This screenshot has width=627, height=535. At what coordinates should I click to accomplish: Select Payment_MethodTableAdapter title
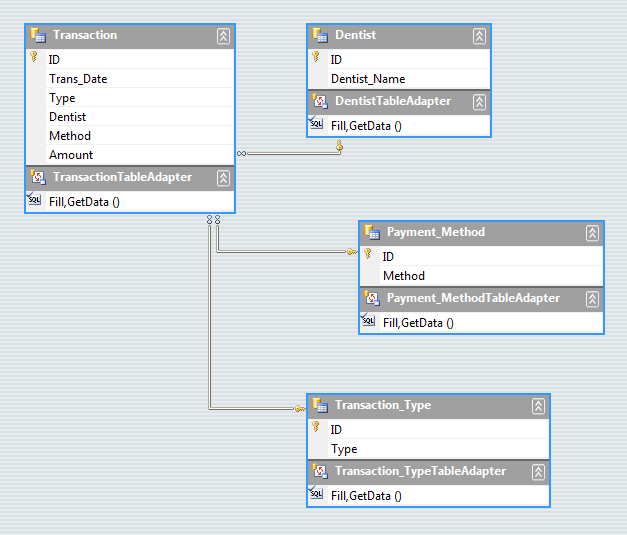(x=473, y=298)
